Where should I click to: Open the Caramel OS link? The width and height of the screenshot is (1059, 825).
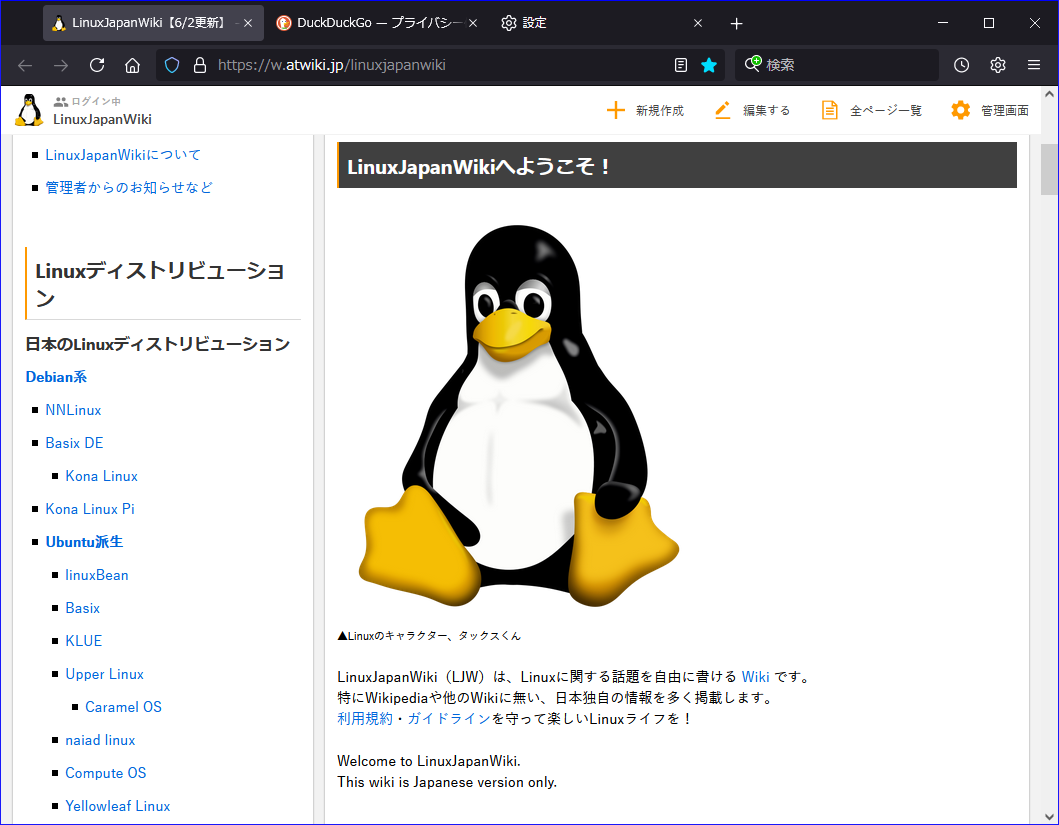click(x=124, y=708)
